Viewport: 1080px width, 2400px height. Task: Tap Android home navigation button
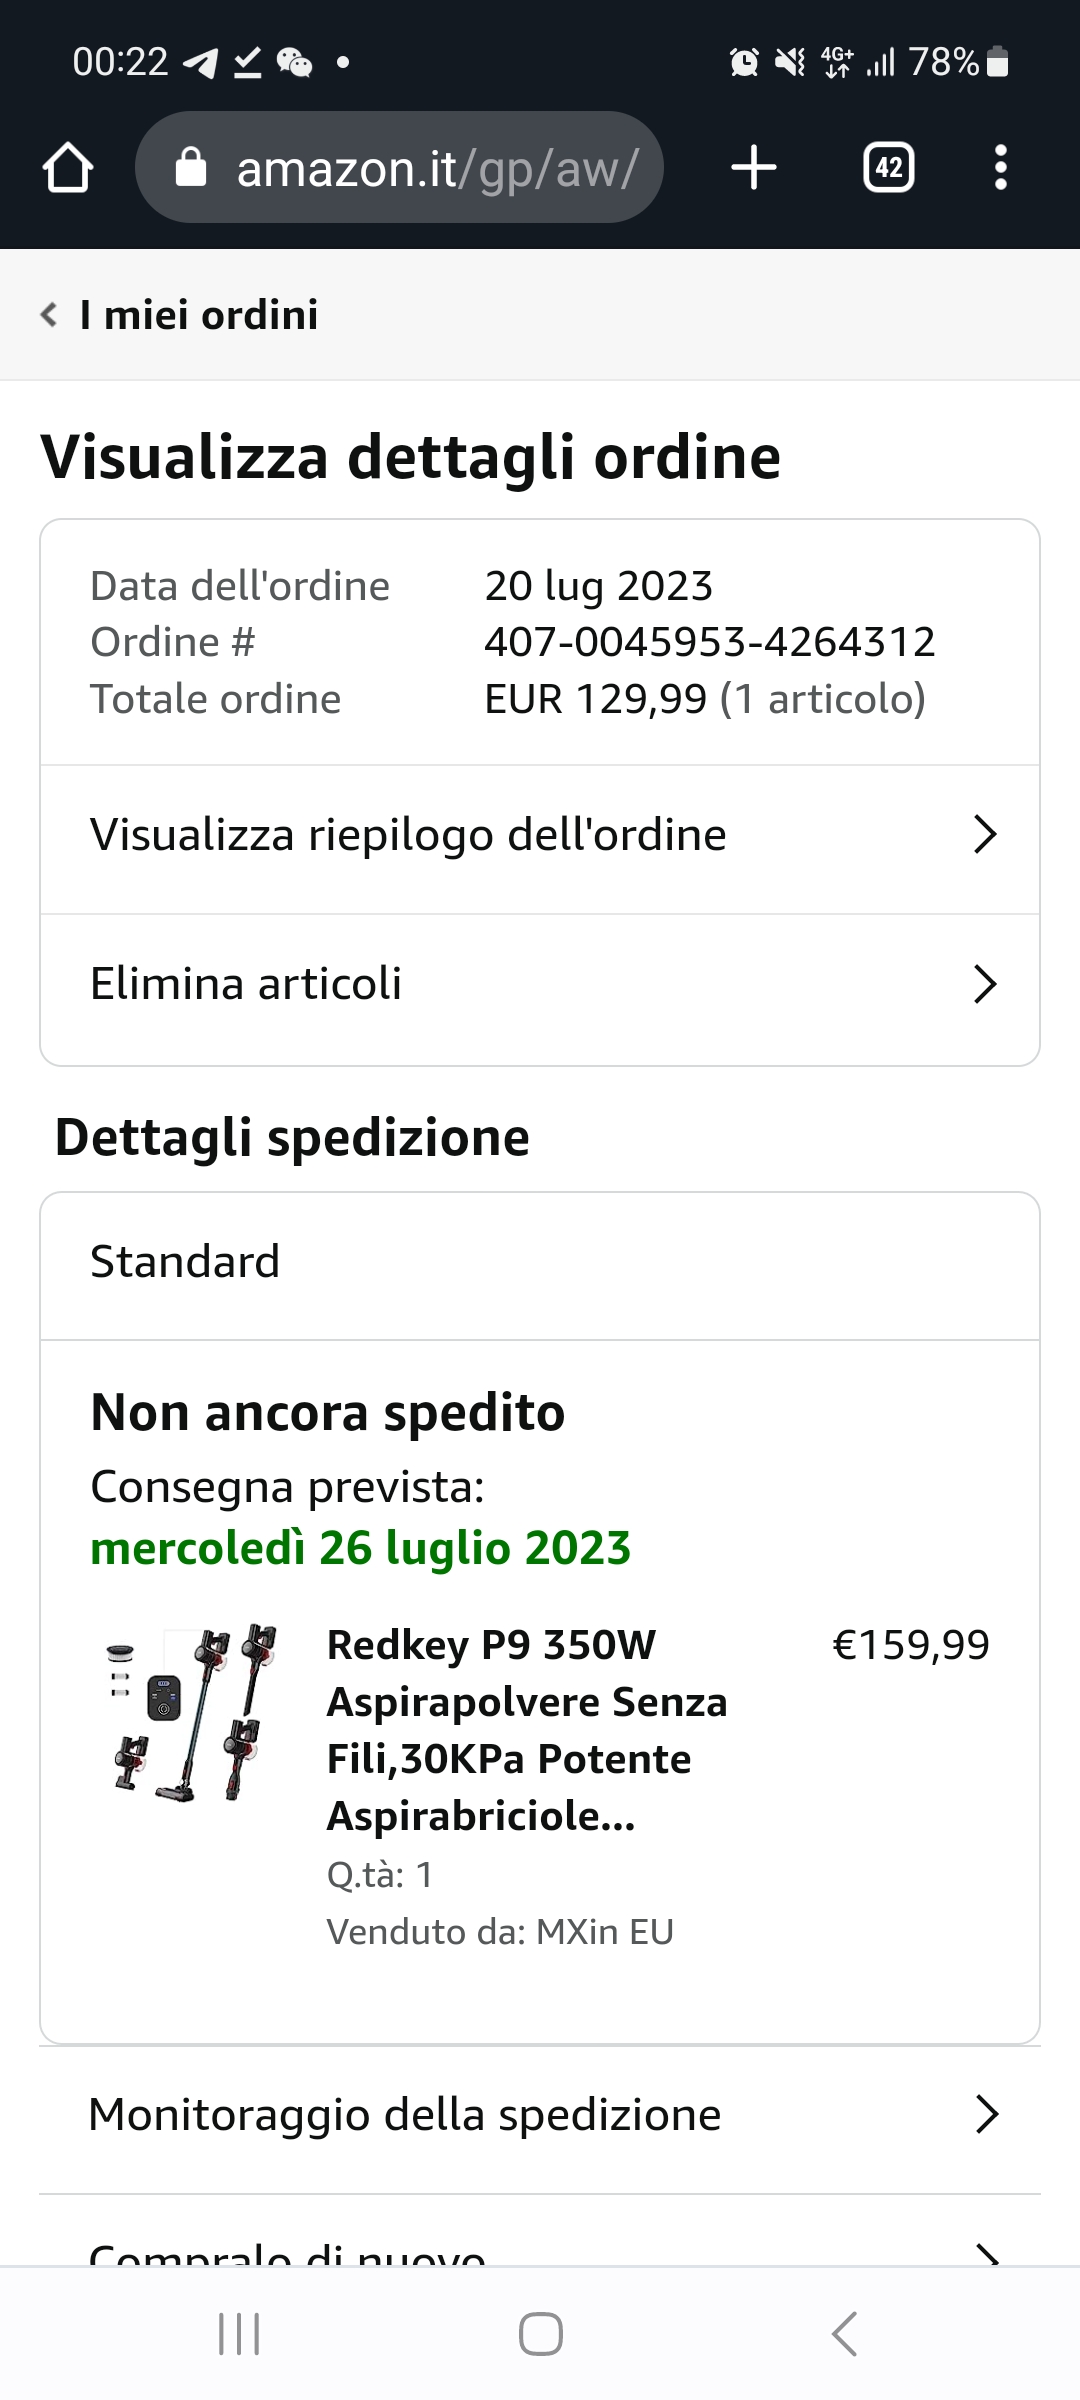[x=540, y=2334]
